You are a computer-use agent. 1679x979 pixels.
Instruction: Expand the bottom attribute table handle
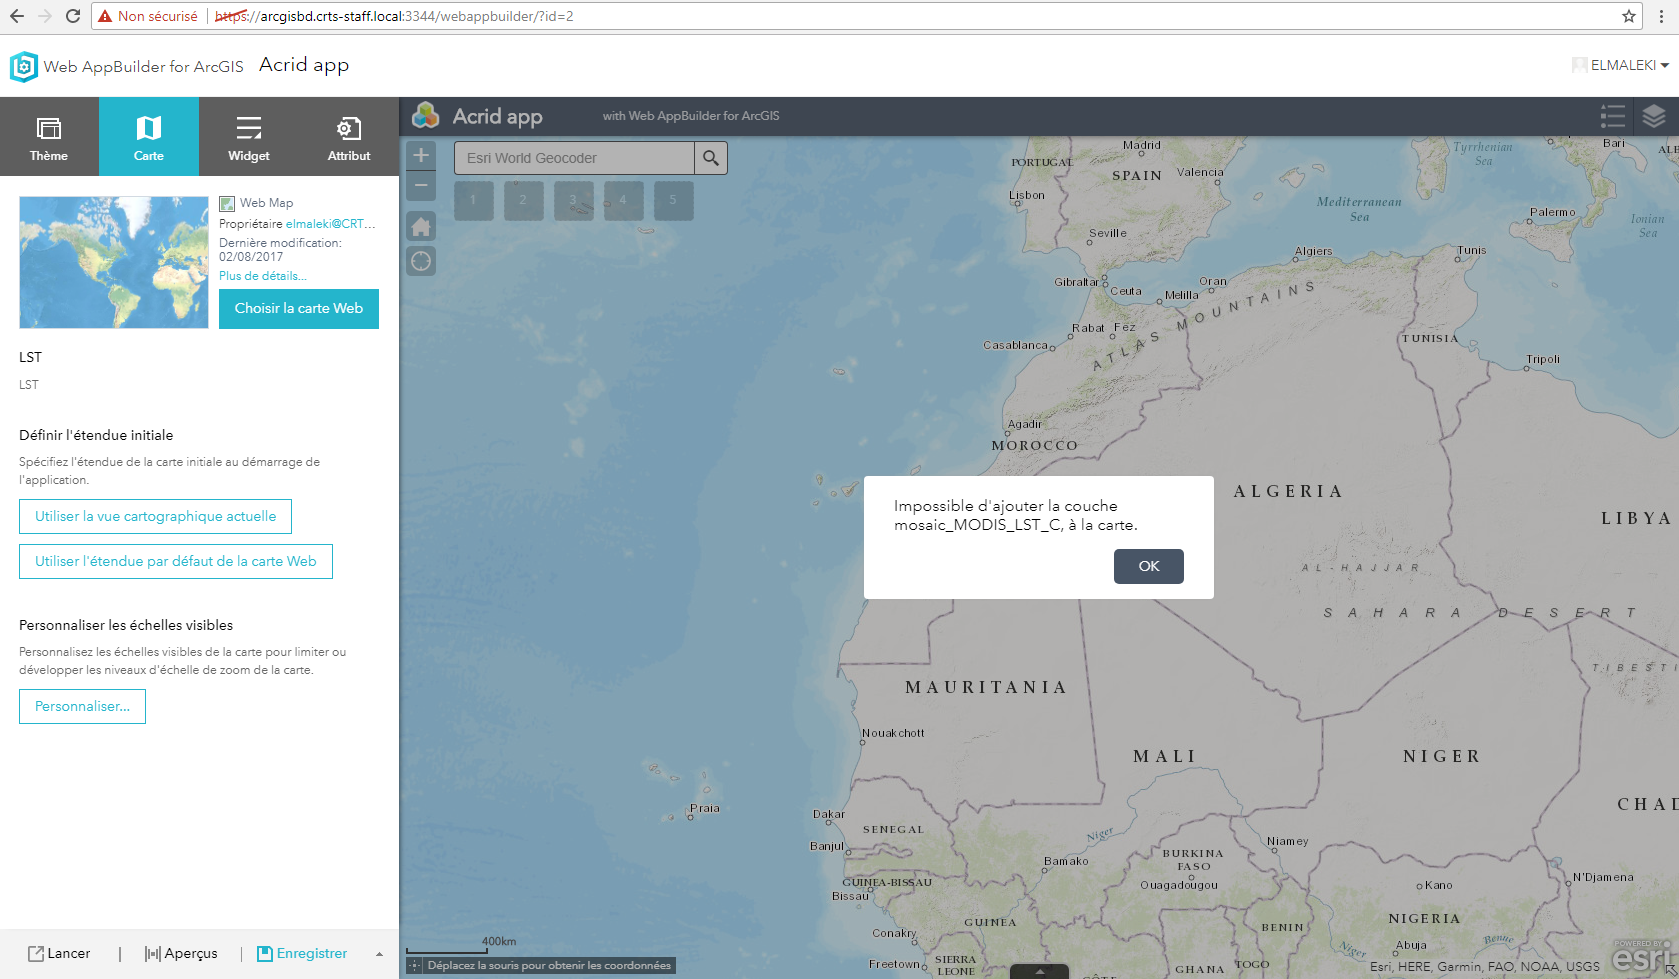tap(1039, 971)
